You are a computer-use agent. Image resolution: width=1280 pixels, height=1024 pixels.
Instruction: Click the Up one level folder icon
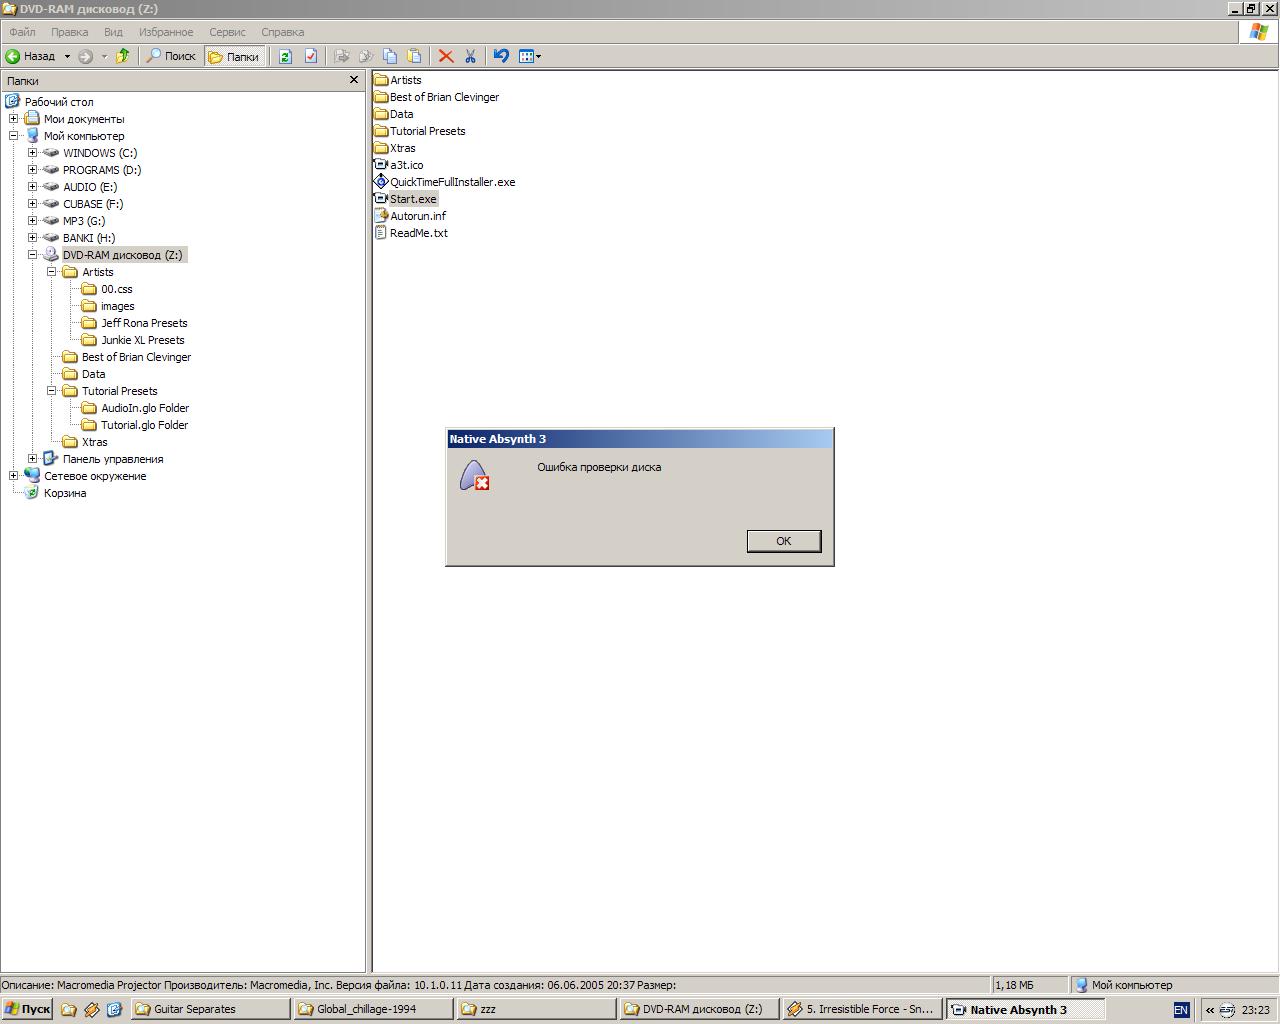[123, 56]
